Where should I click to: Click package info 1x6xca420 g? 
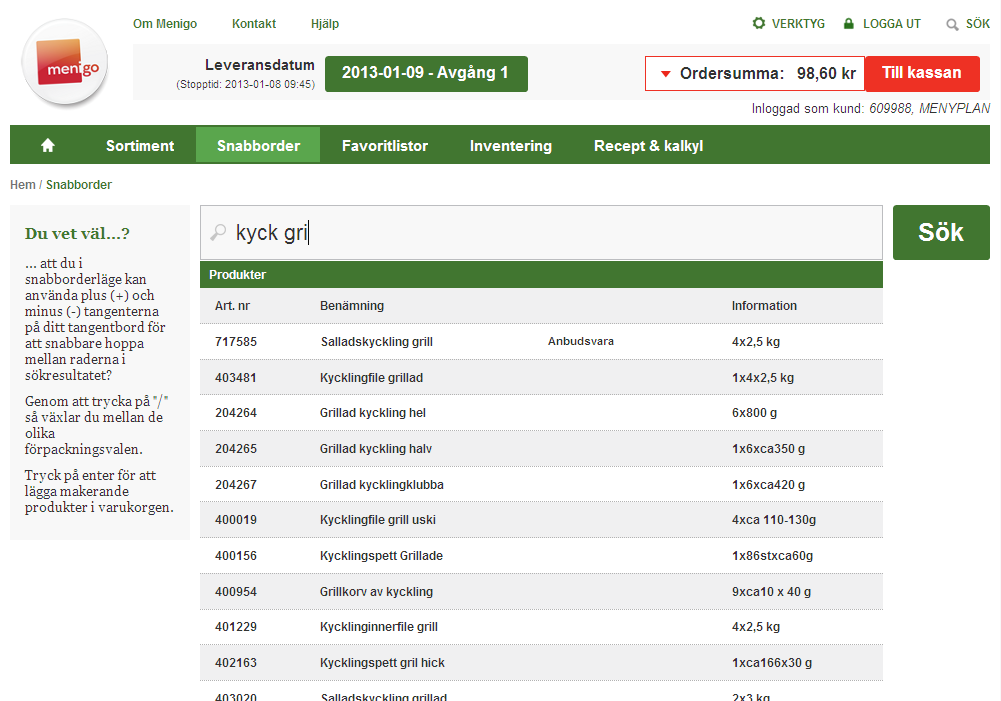point(768,485)
